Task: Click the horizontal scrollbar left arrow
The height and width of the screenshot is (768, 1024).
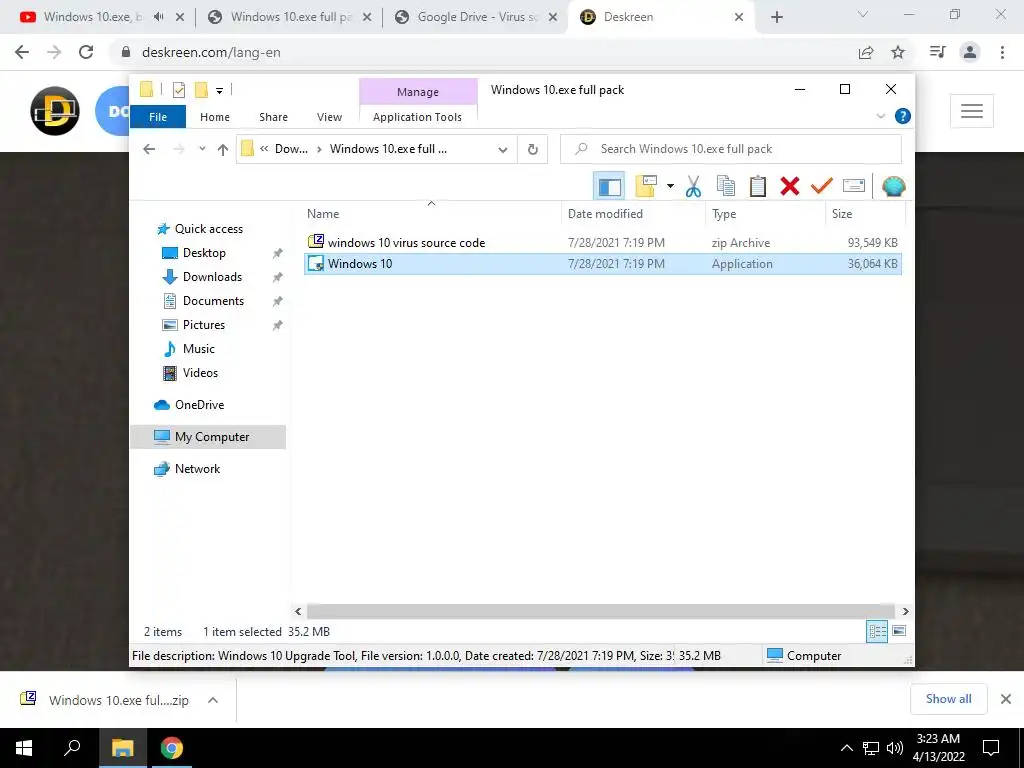Action: point(298,611)
